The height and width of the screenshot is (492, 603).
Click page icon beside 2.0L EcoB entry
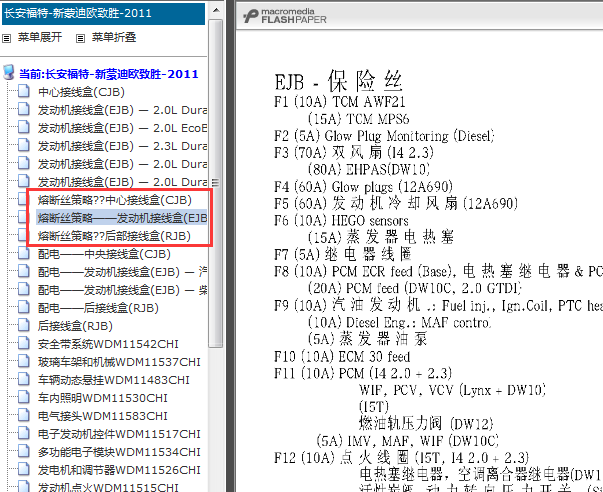(x=23, y=127)
